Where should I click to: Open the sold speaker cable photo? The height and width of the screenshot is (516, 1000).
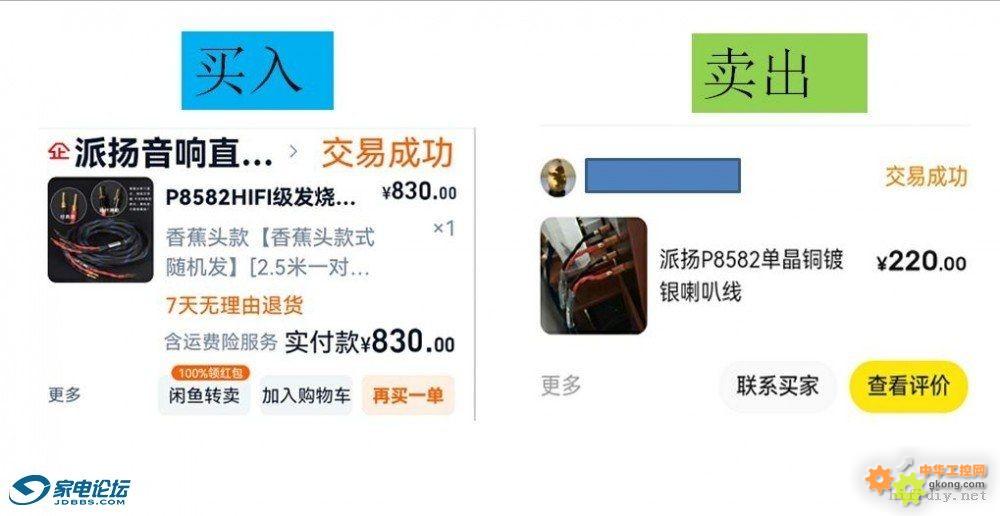point(594,276)
